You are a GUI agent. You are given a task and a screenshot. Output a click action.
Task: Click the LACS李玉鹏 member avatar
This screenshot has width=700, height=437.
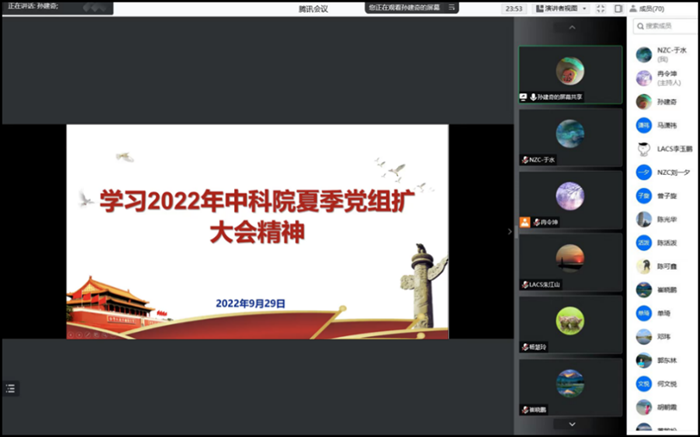[644, 148]
